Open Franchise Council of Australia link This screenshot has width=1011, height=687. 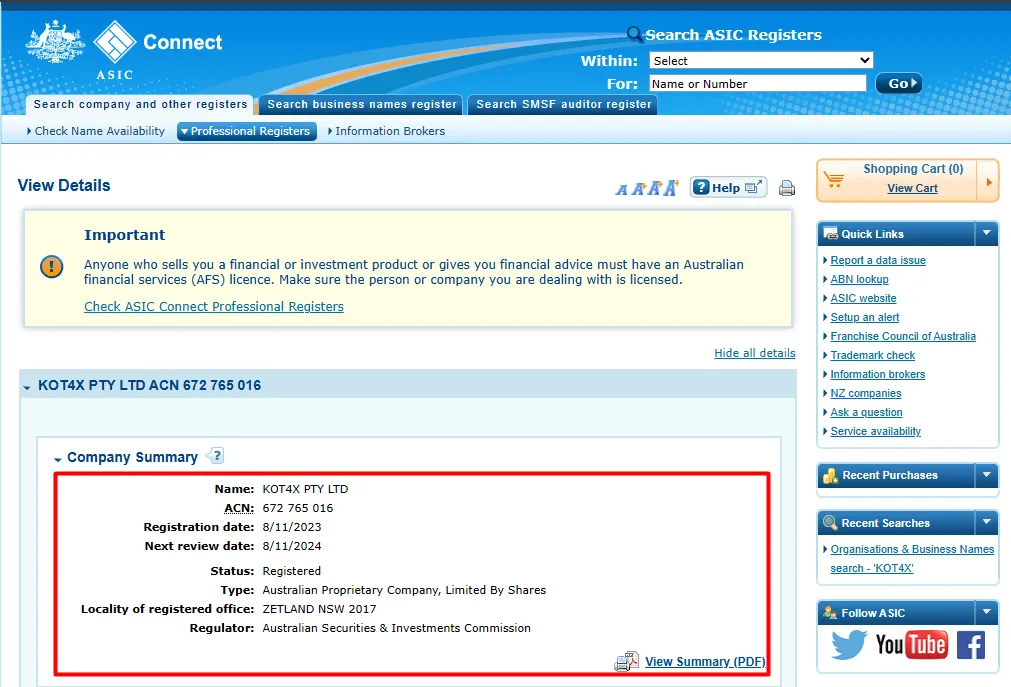point(903,336)
